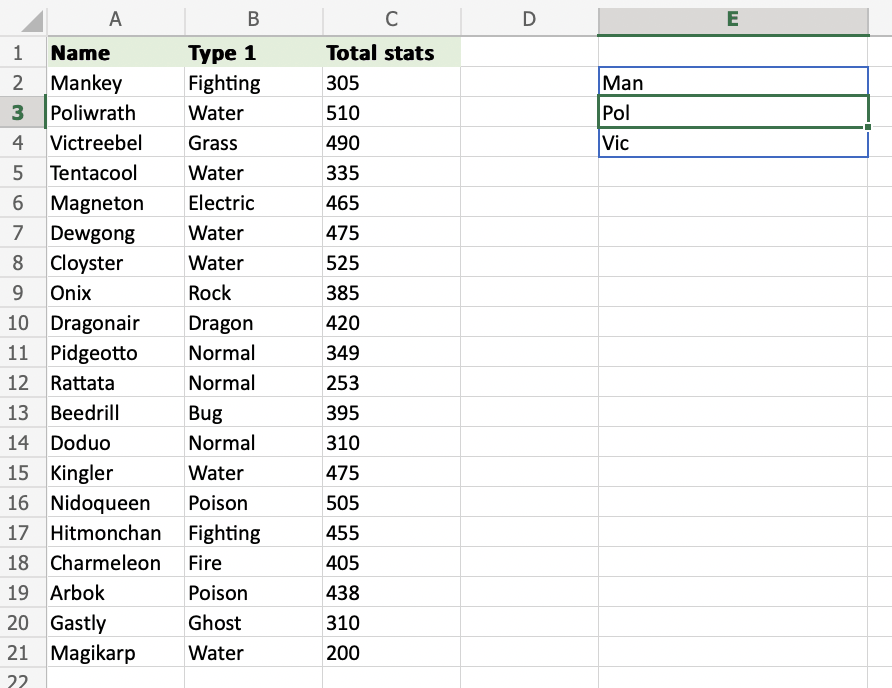Select the cell with value 525

tap(391, 263)
